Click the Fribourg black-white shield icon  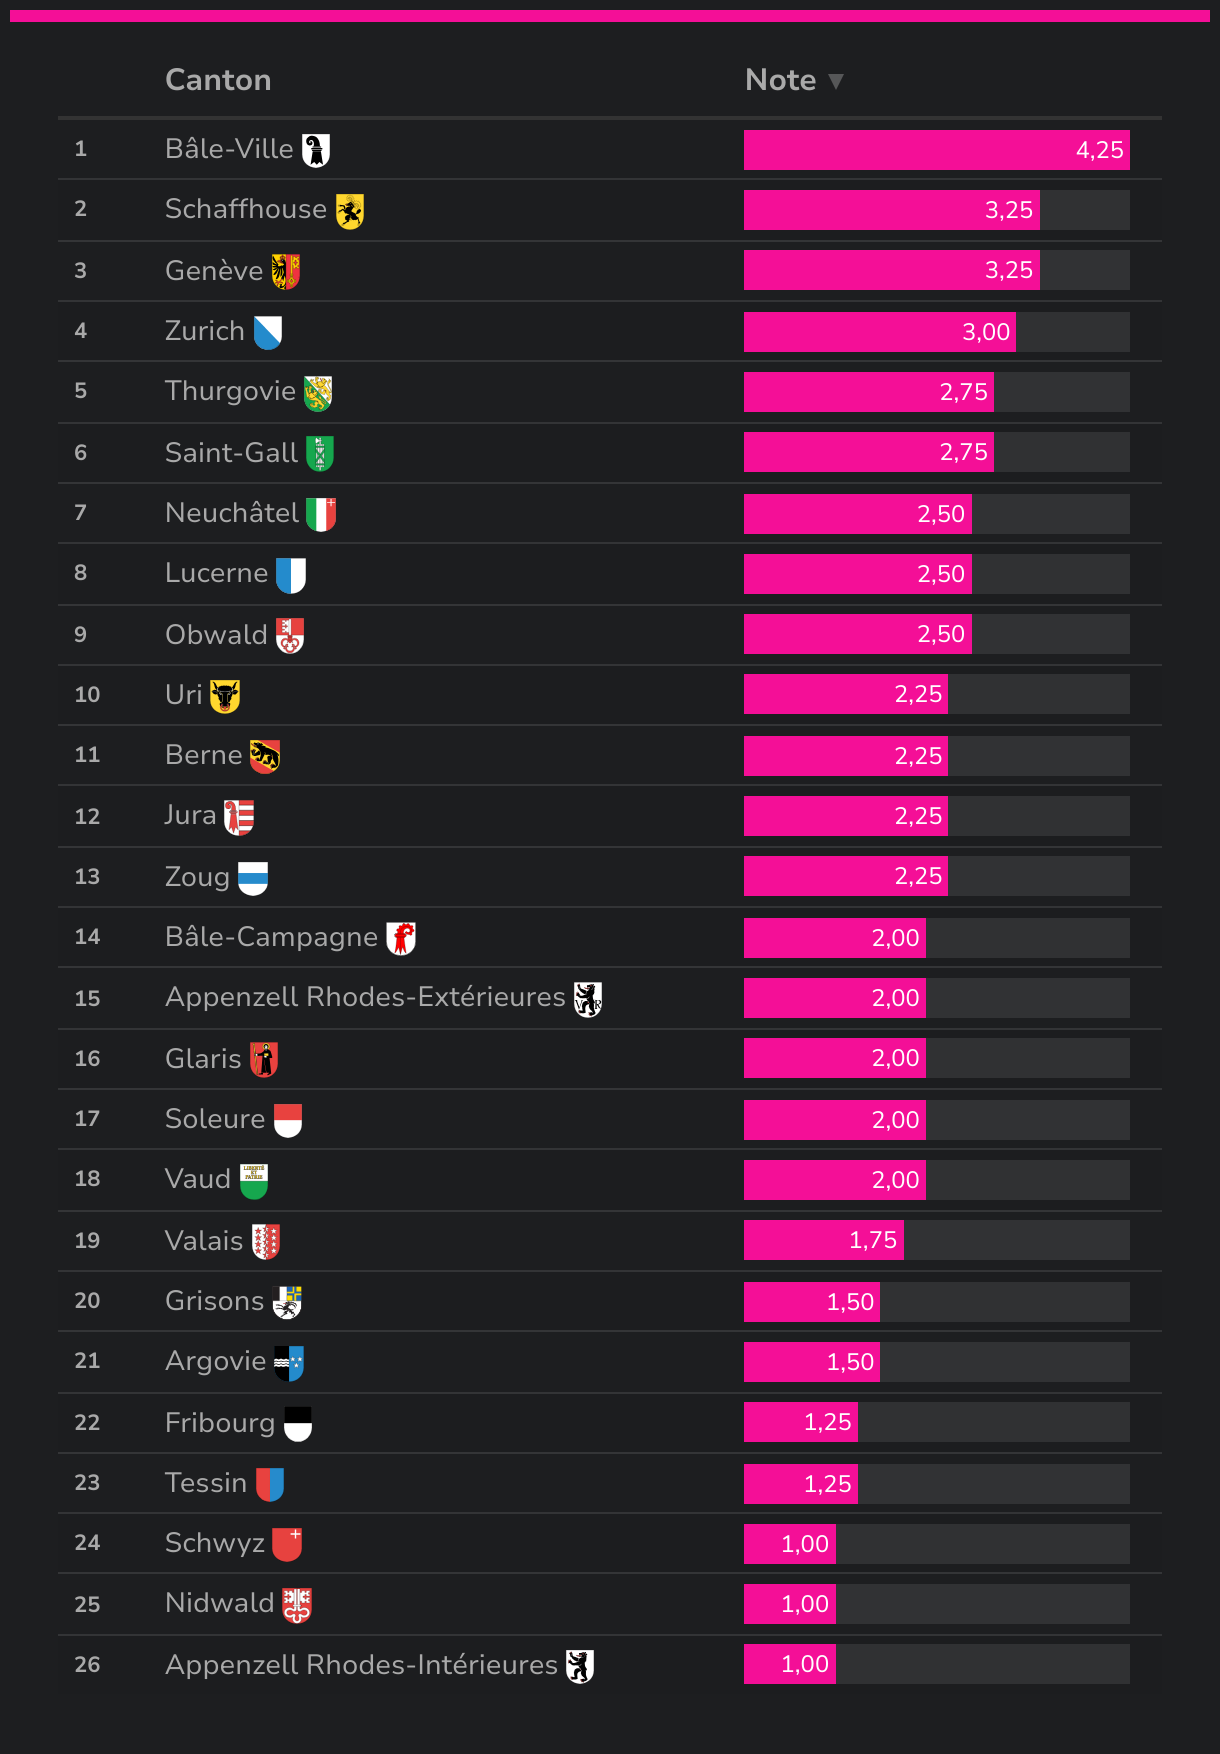(298, 1424)
